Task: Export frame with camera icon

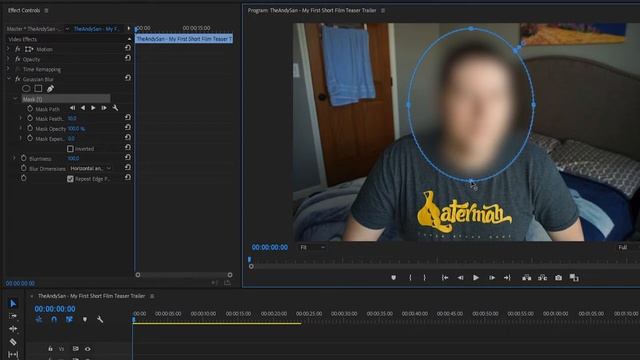Action: tap(558, 278)
